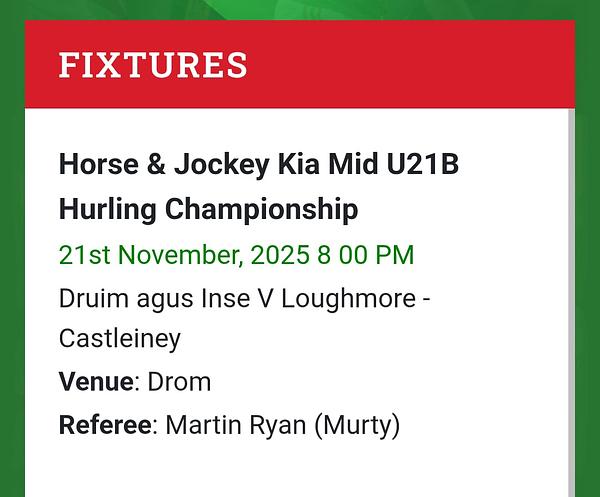Viewport: 600px width, 497px height.
Task: Click the Castleiney text on second line
Action: 120,339
